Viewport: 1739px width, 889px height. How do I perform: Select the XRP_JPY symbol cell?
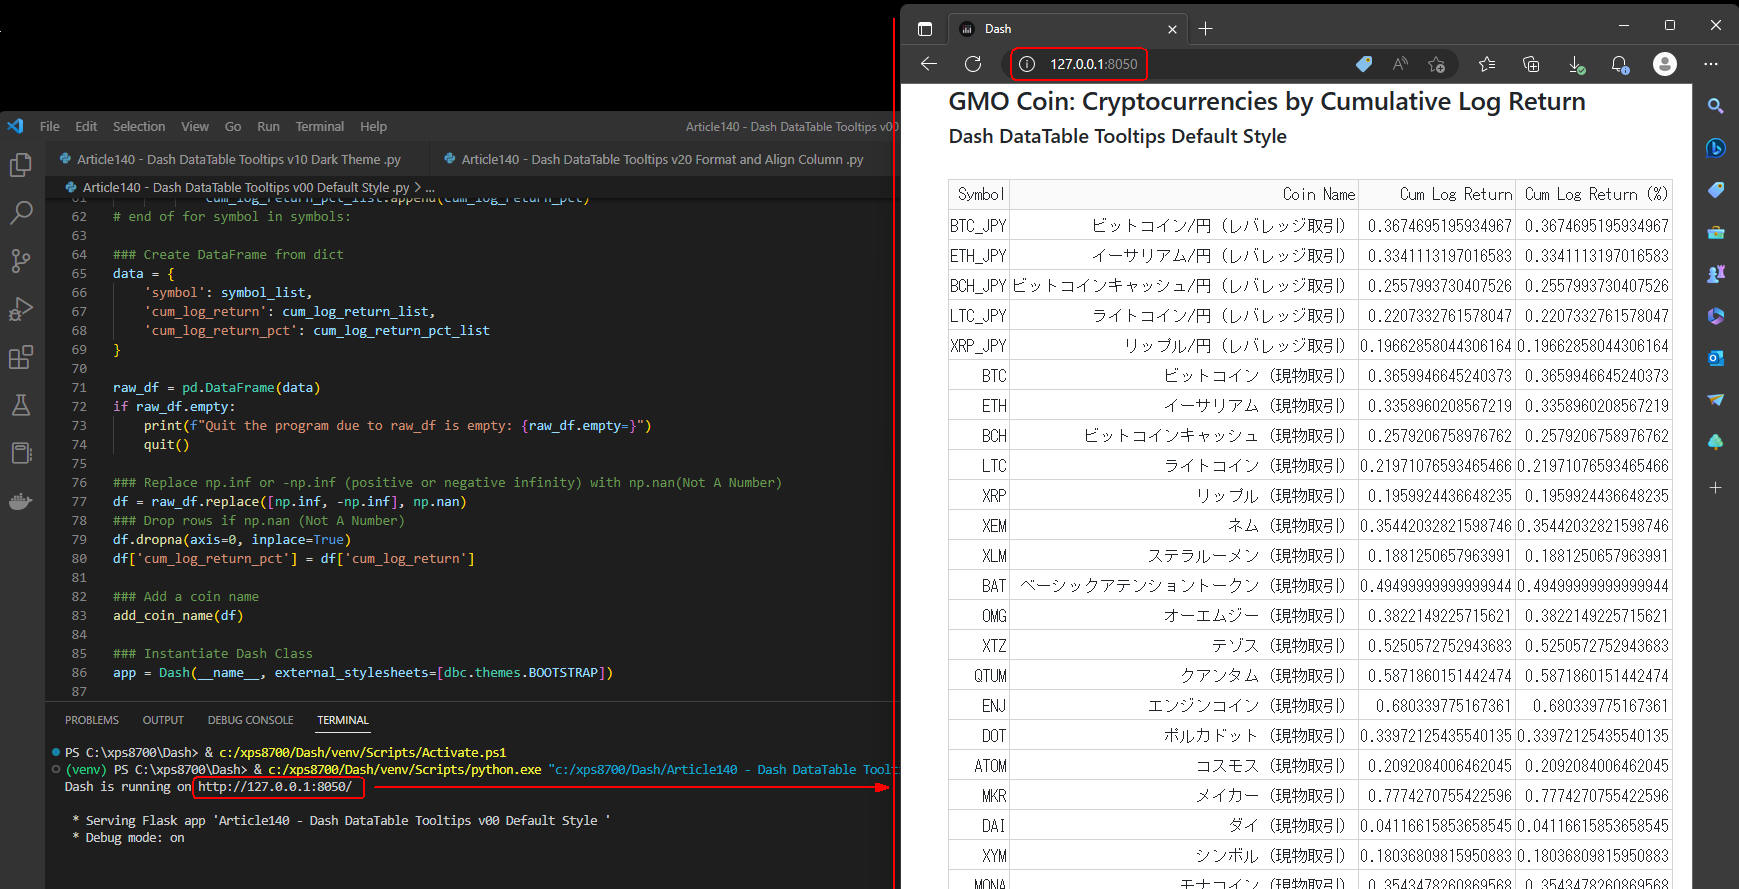click(x=978, y=346)
